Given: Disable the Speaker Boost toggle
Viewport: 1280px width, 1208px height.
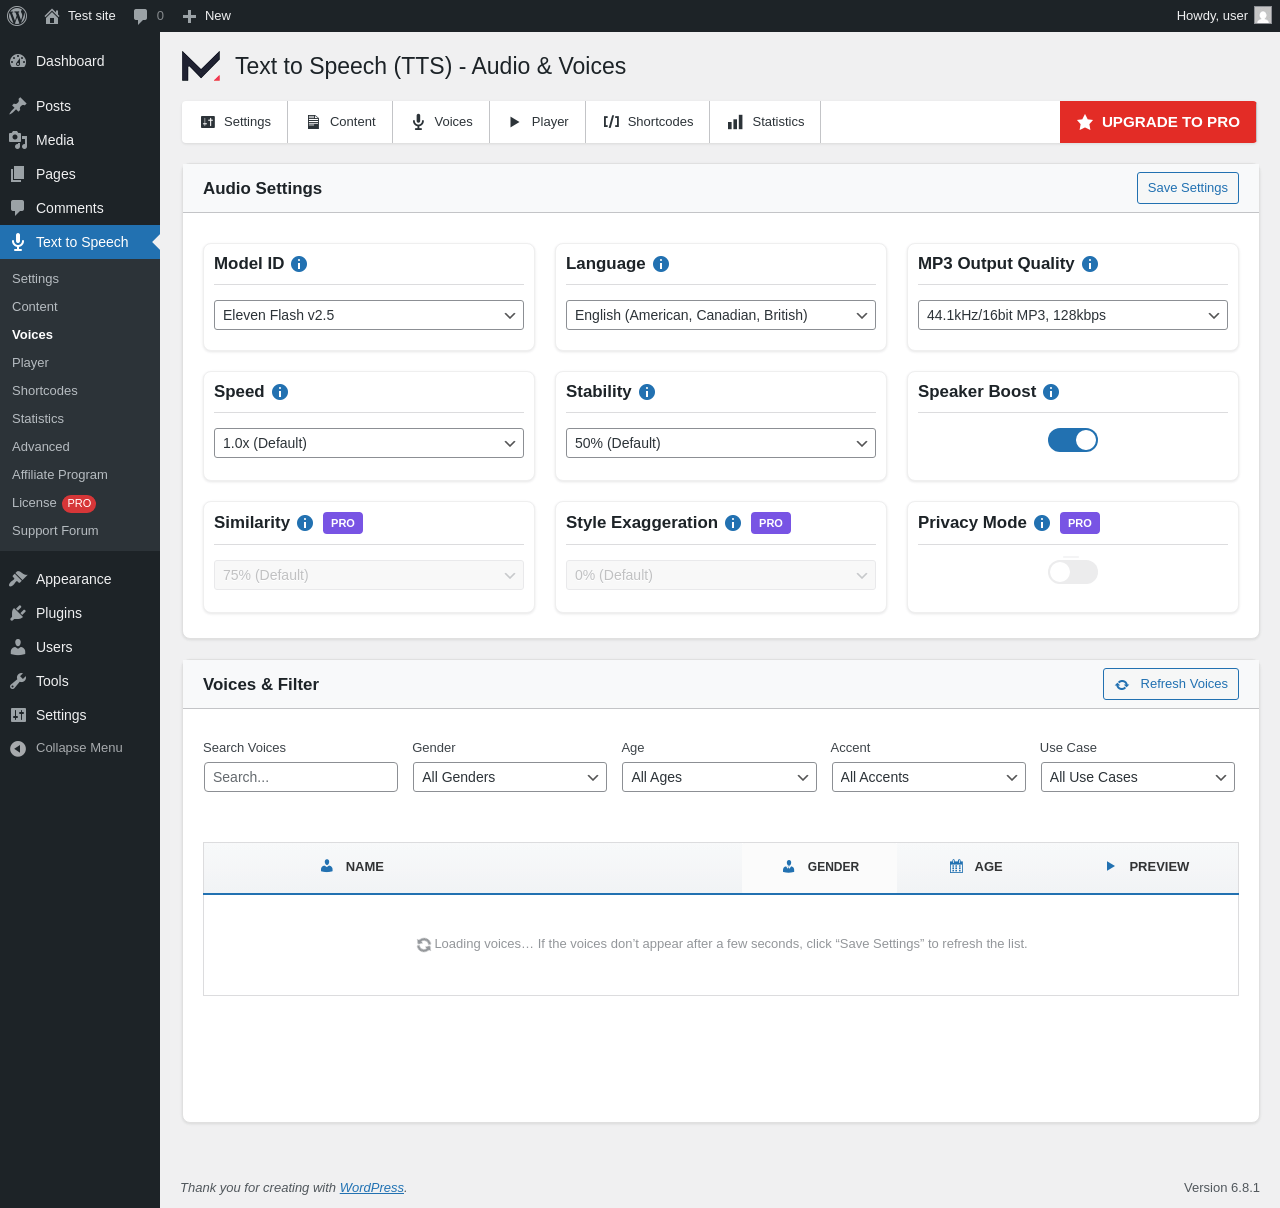Looking at the screenshot, I should pos(1073,440).
